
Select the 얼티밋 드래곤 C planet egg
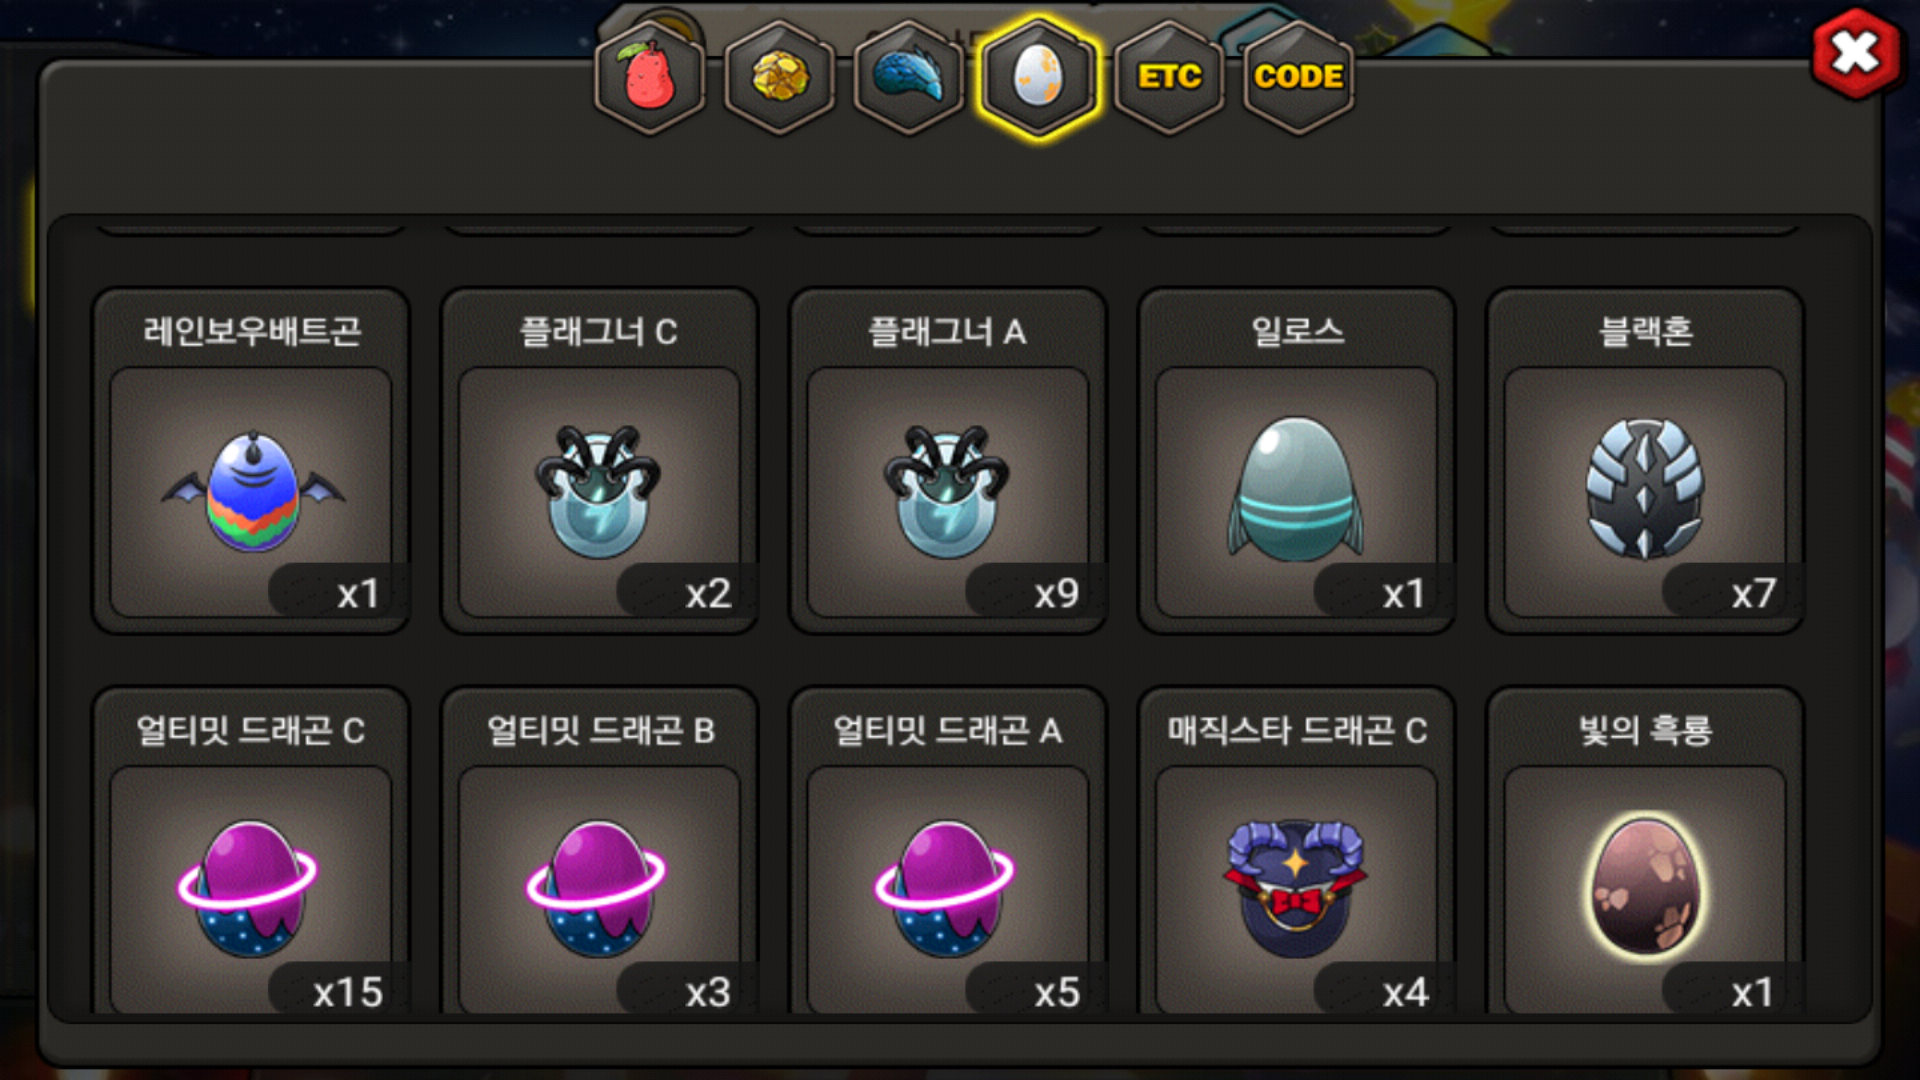click(251, 850)
